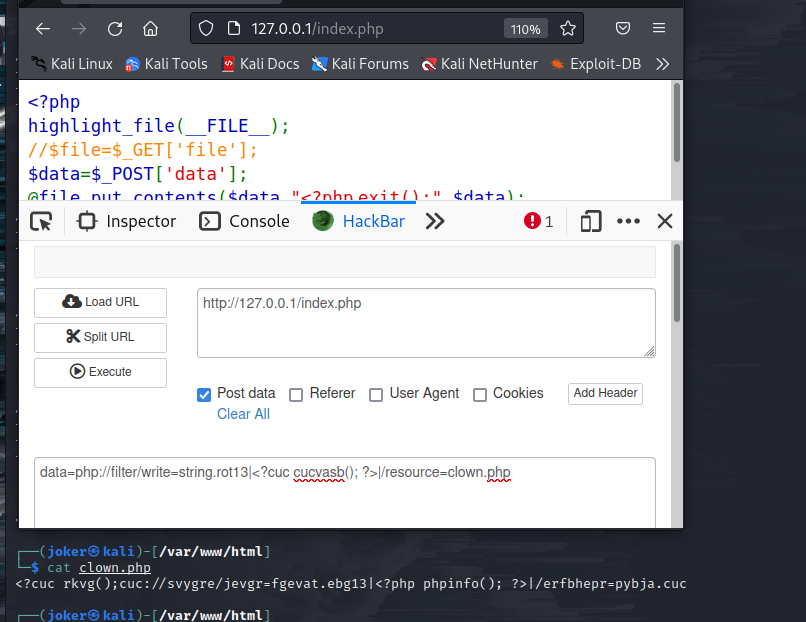Click the Load URL button
The height and width of the screenshot is (622, 806).
[100, 302]
